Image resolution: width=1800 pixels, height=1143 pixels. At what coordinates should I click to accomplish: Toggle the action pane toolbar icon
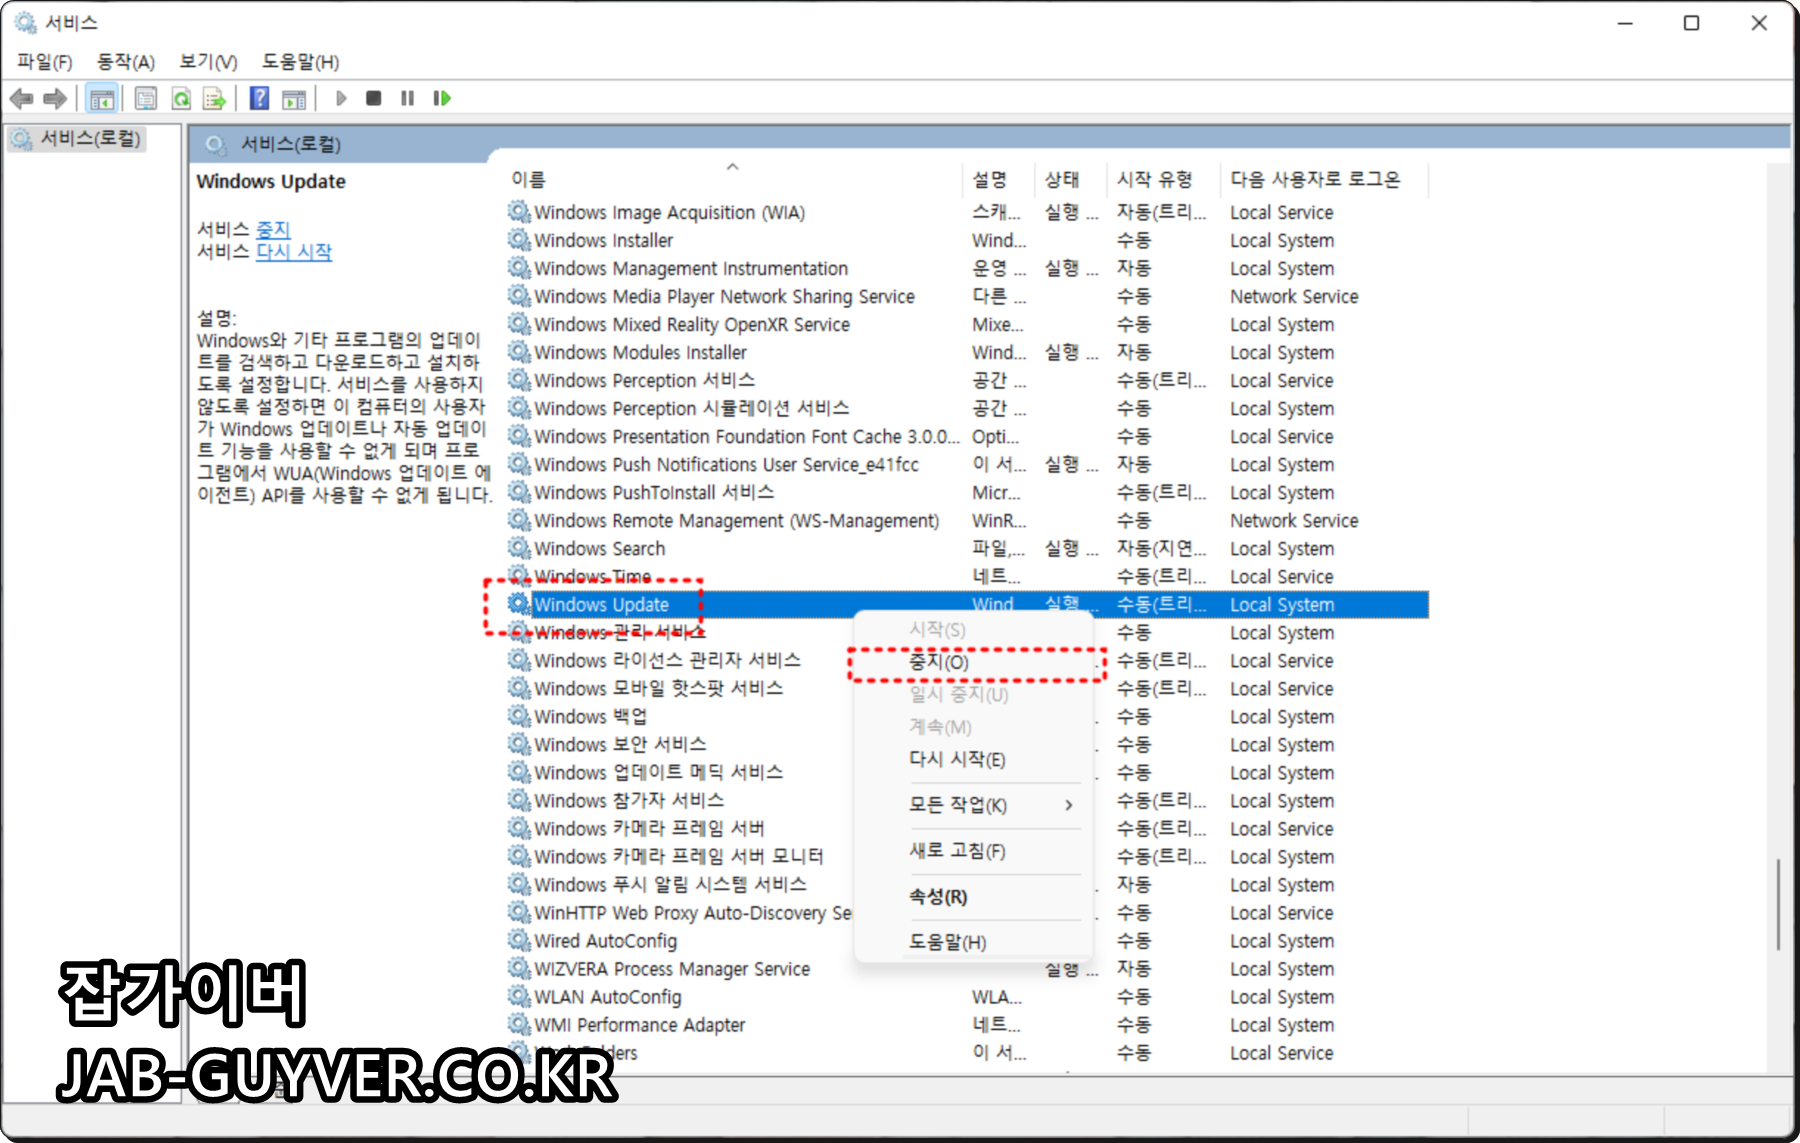[x=294, y=98]
